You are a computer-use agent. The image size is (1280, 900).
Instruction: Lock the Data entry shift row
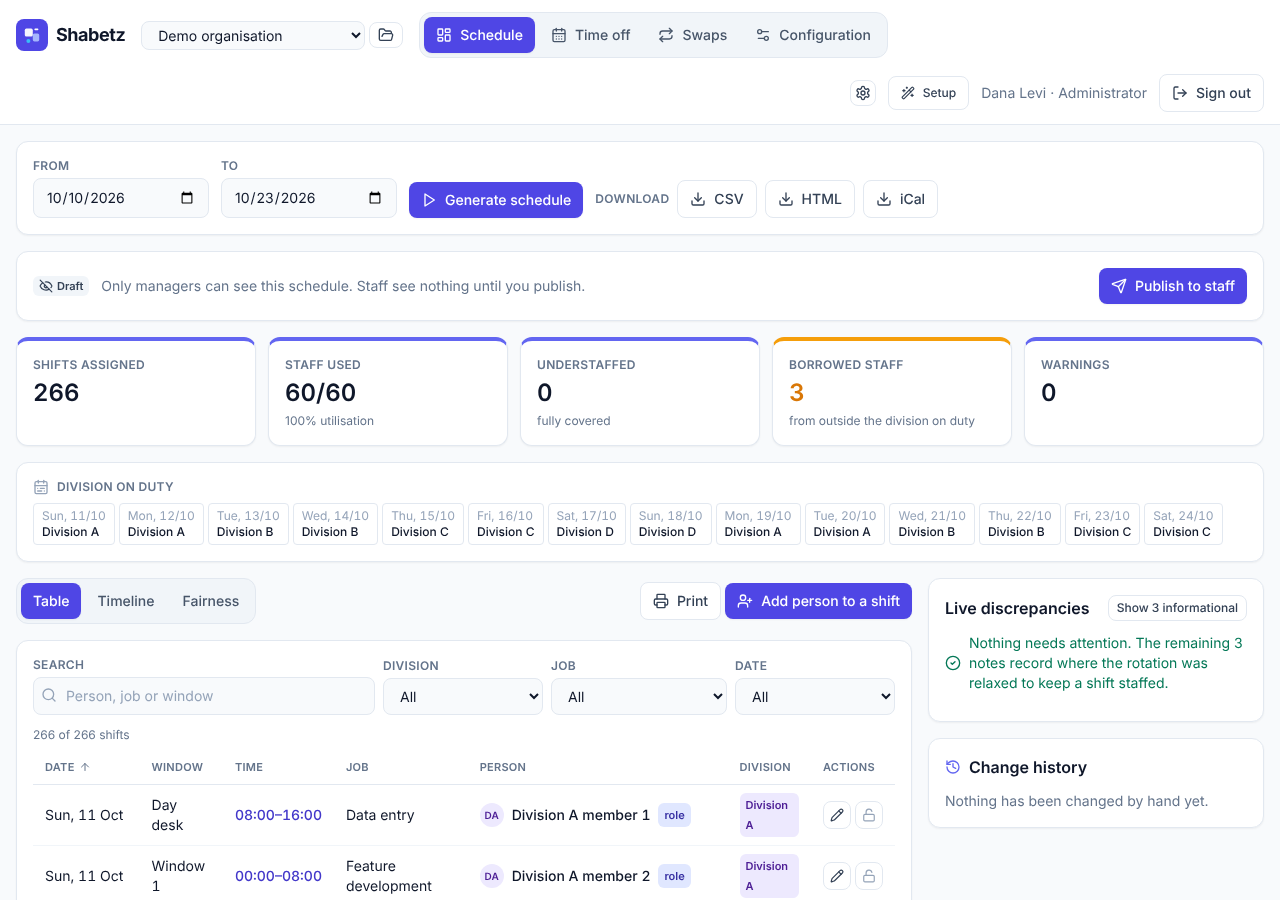point(869,815)
